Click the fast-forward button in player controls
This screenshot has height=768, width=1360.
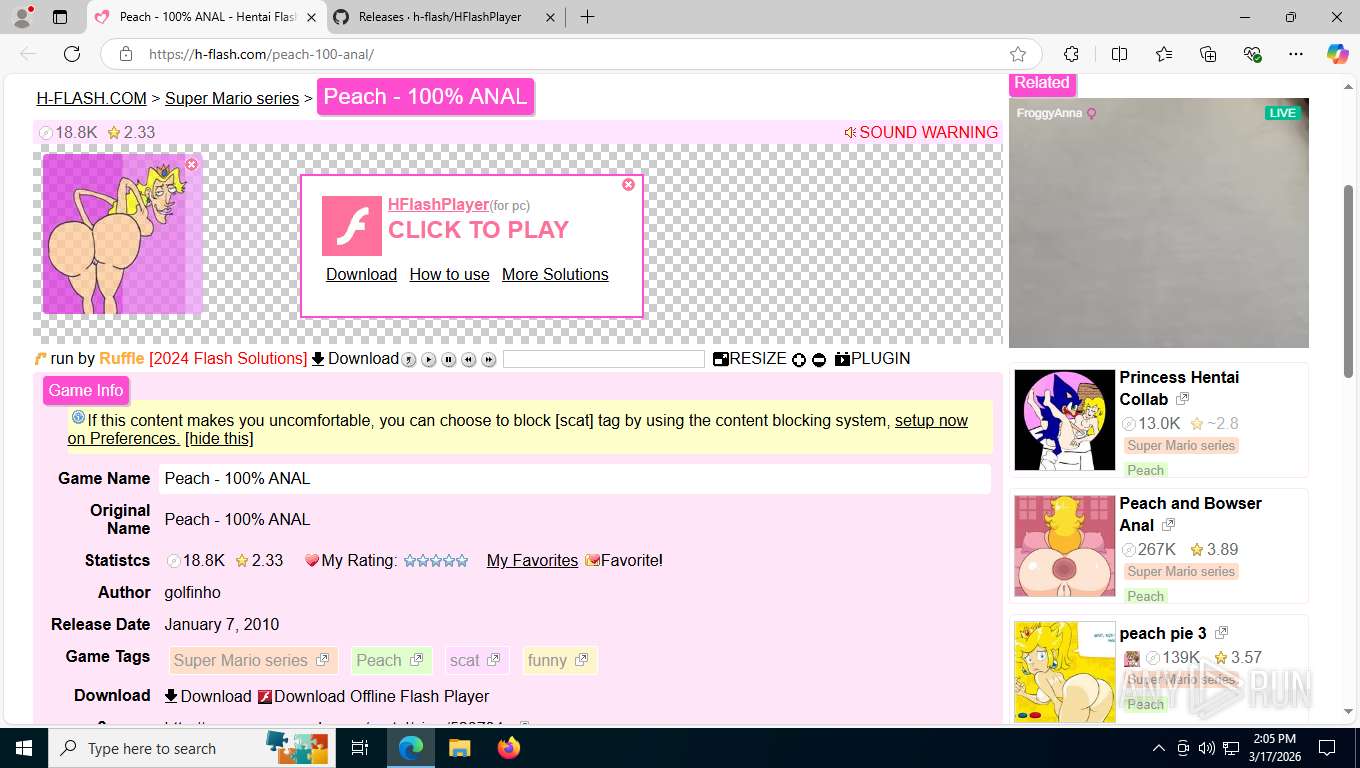[x=489, y=360]
